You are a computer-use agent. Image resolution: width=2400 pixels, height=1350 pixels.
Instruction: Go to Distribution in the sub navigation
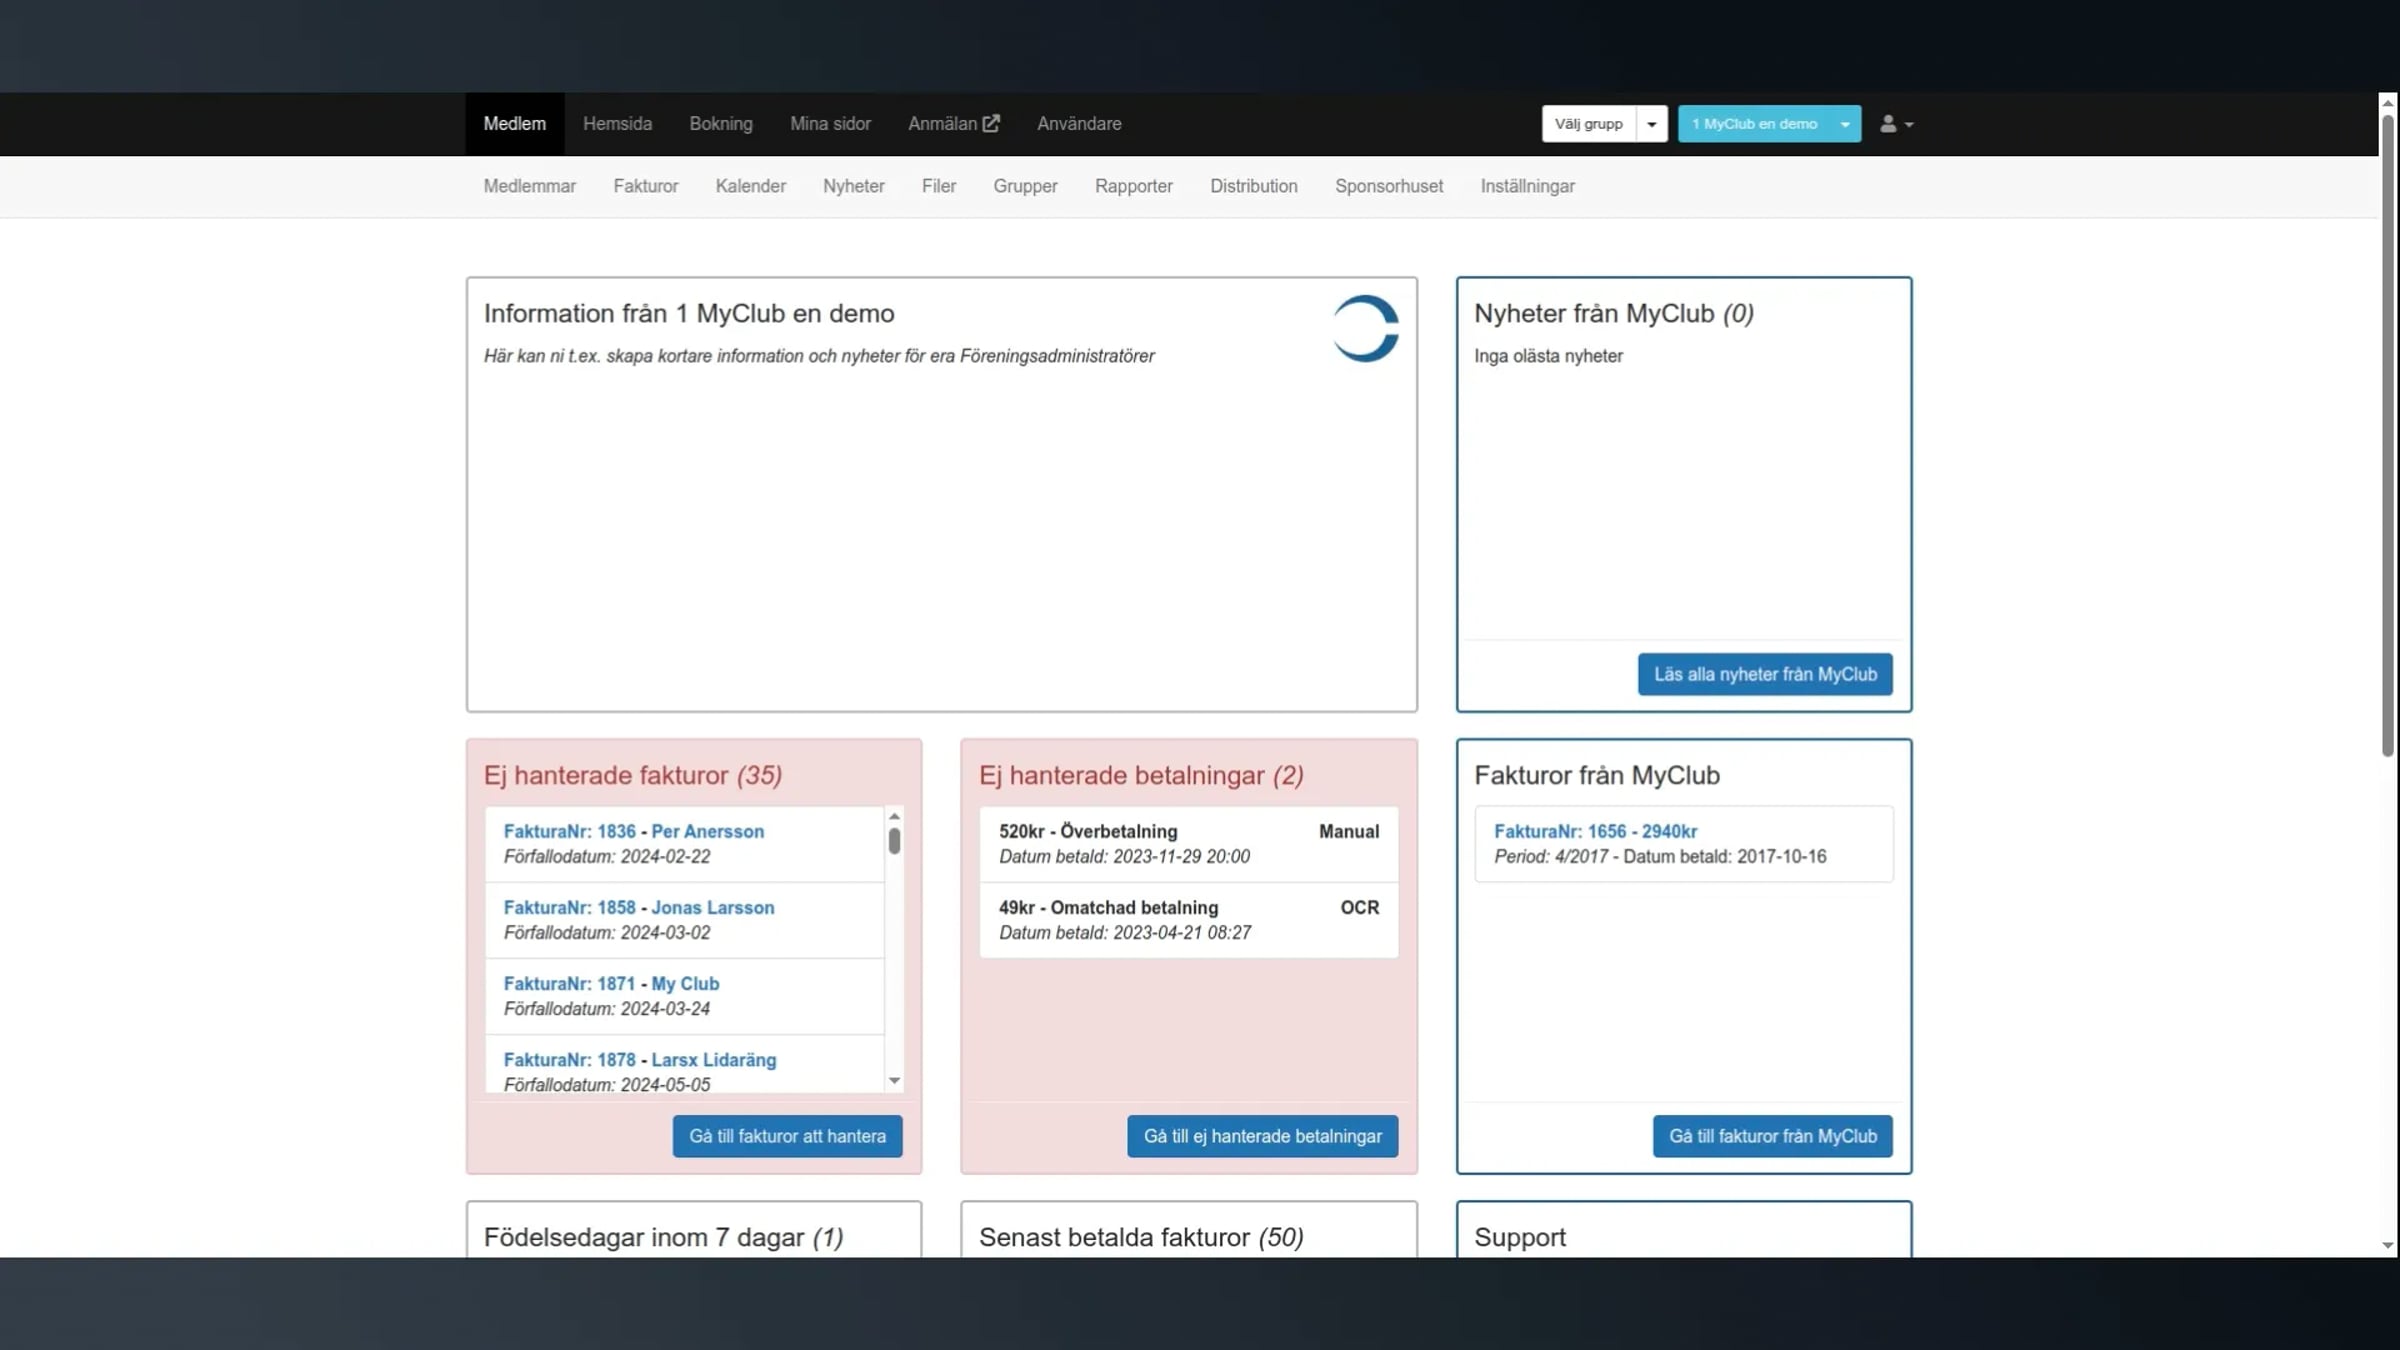(1254, 186)
